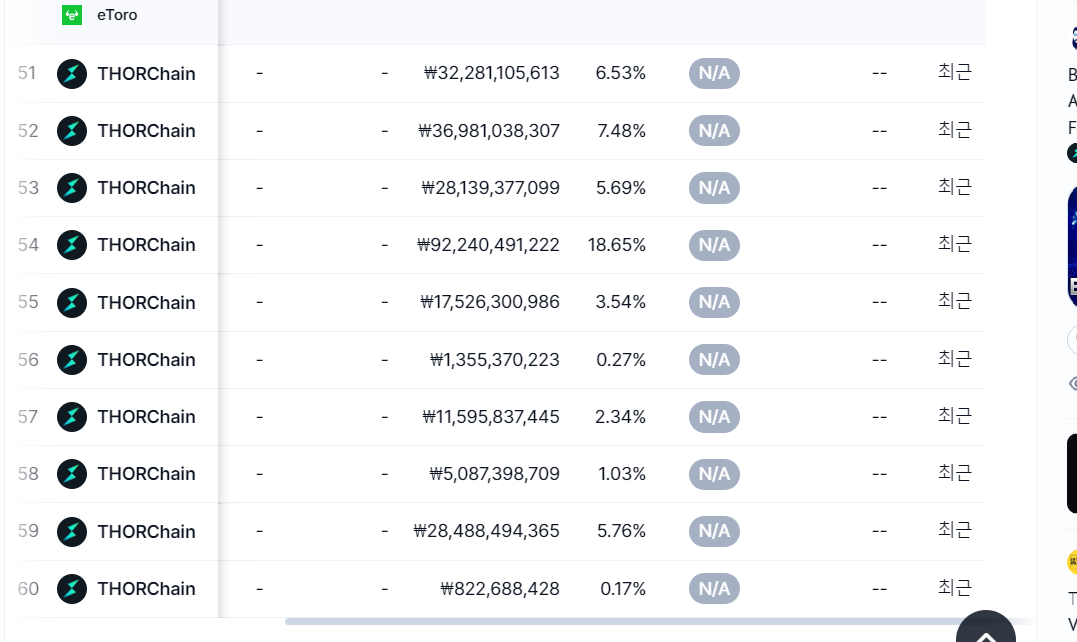Open THORChain name link in row 57
The width and height of the screenshot is (1077, 642).
coord(146,417)
